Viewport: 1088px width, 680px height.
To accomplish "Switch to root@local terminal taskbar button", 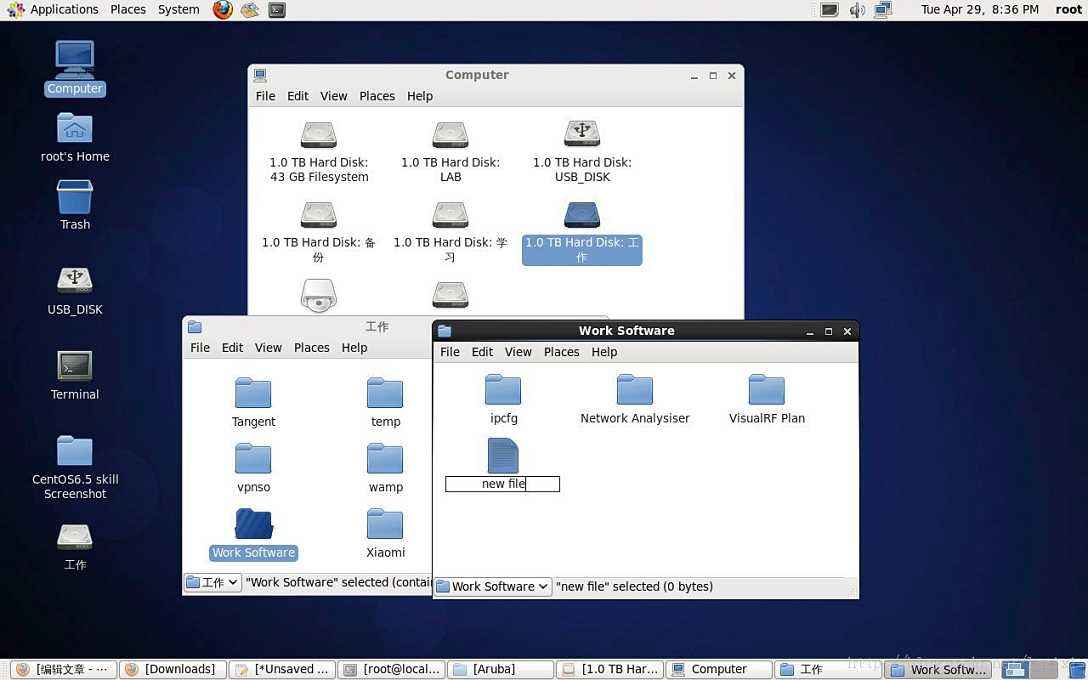I will click(392, 670).
